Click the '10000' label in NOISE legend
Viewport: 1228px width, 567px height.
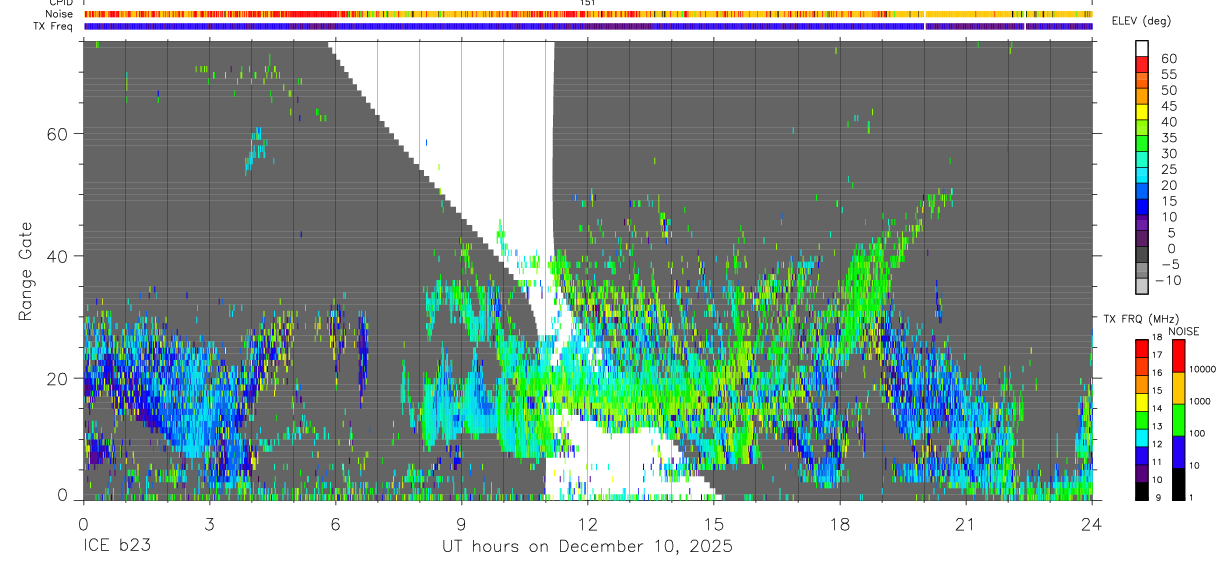coord(1203,369)
